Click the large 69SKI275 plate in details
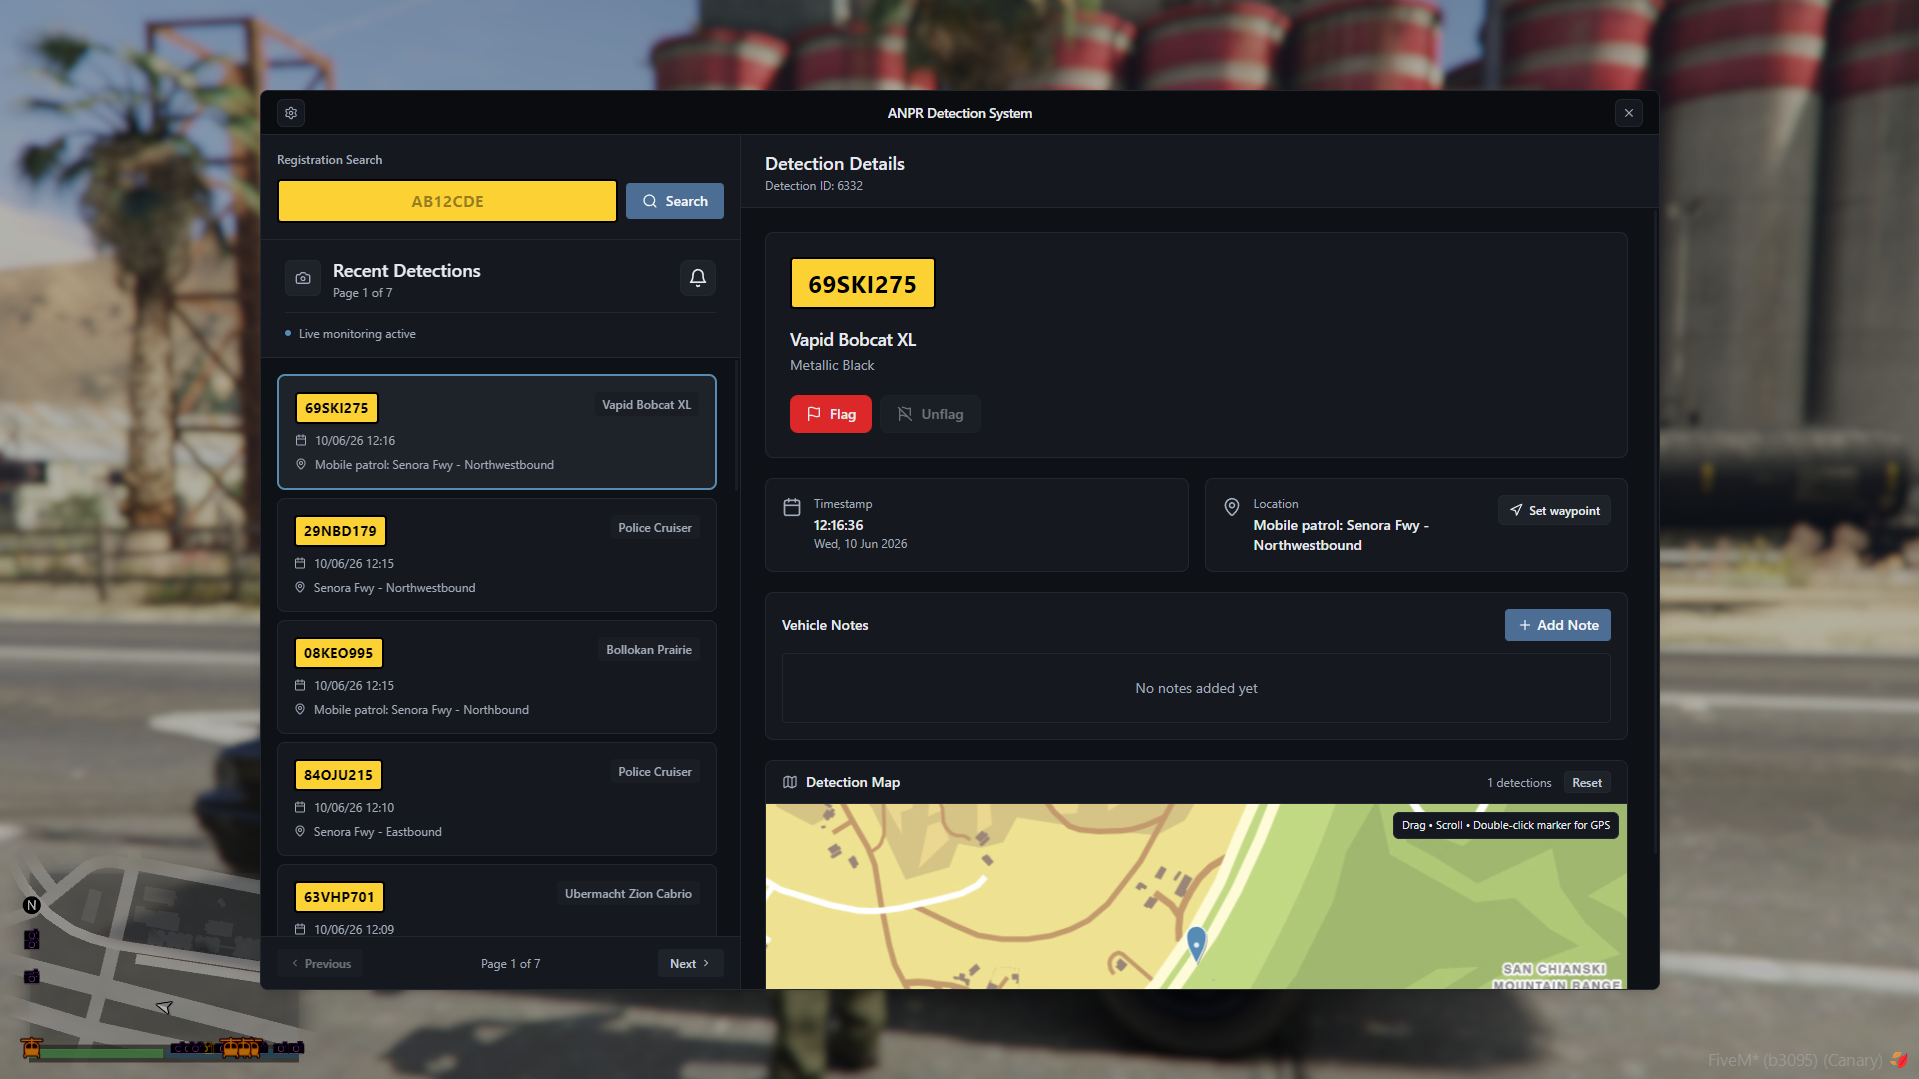This screenshot has height=1079, width=1919. pyautogui.click(x=863, y=284)
